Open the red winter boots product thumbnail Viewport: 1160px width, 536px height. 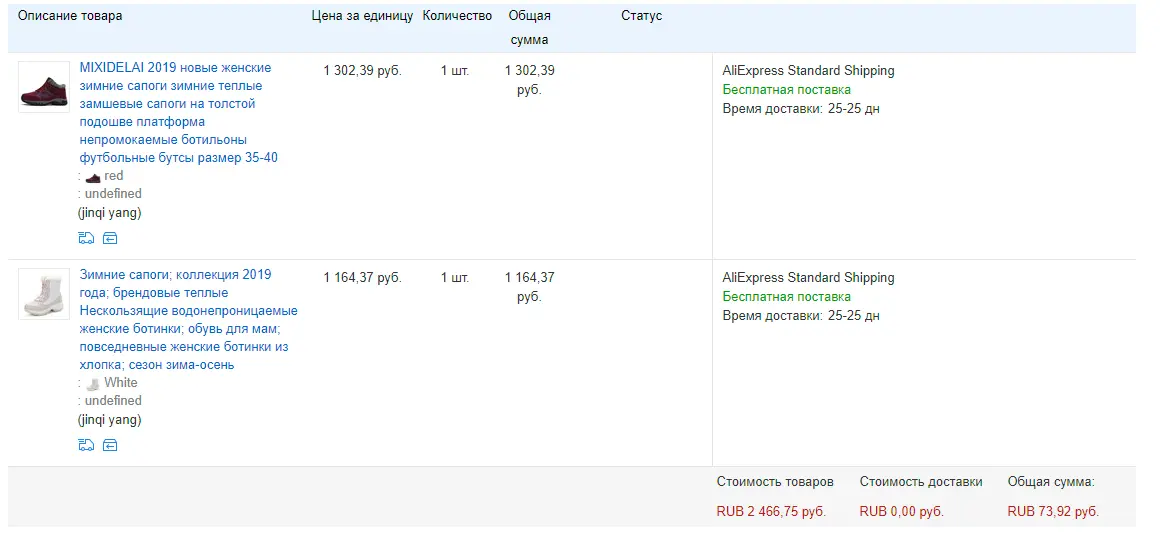44,87
